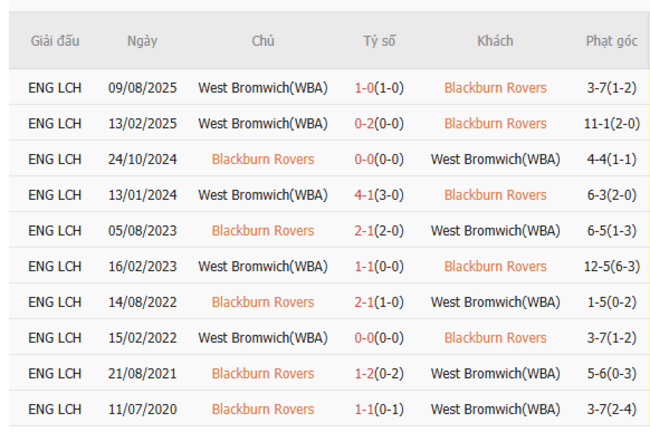The height and width of the screenshot is (442, 650).
Task: Click the Ngày column header
Action: [x=141, y=41]
